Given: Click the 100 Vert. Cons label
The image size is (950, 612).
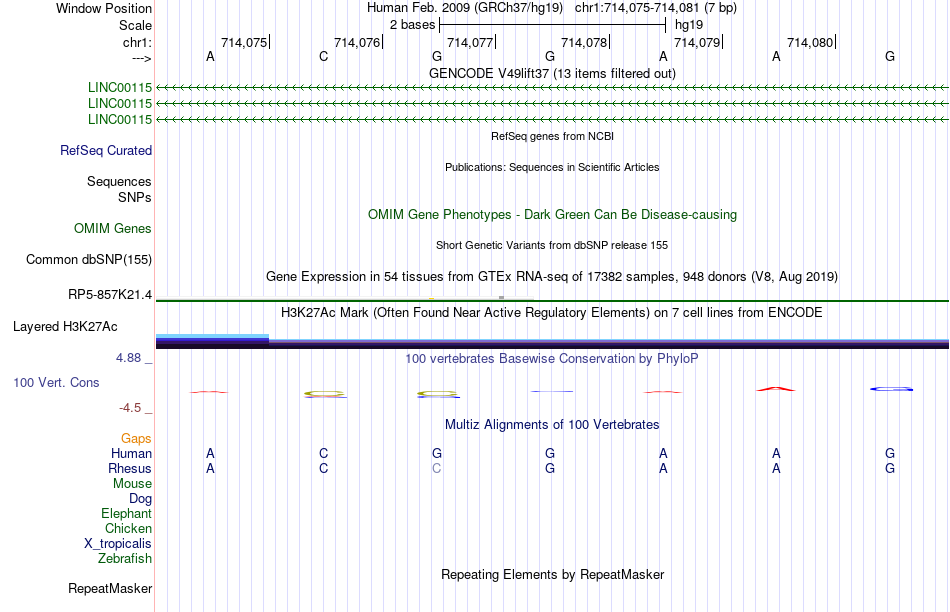Looking at the screenshot, I should (56, 382).
